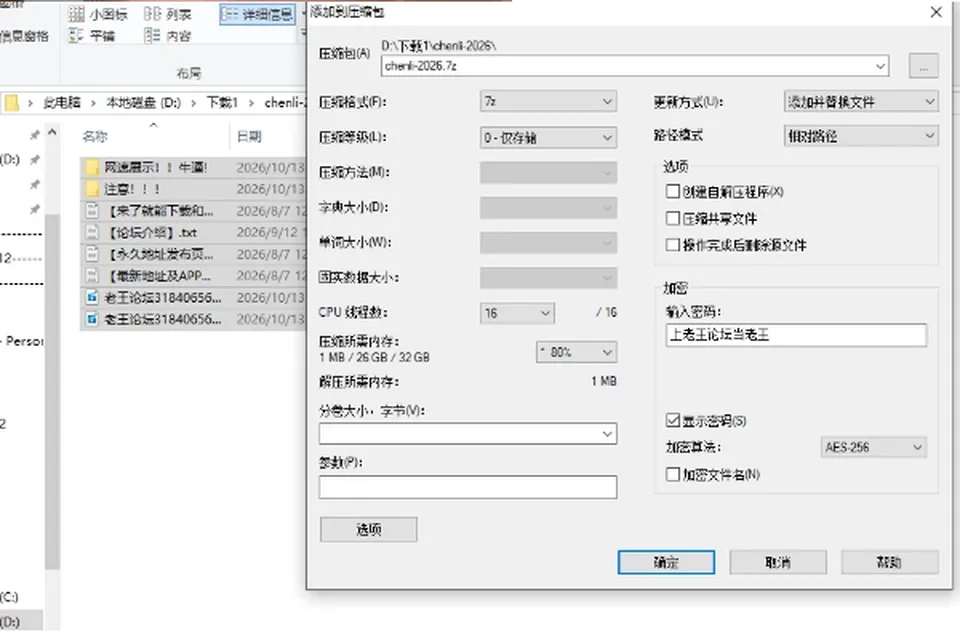Open the 更新方式 dropdown
This screenshot has width=960, height=632.
pyautogui.click(x=861, y=102)
